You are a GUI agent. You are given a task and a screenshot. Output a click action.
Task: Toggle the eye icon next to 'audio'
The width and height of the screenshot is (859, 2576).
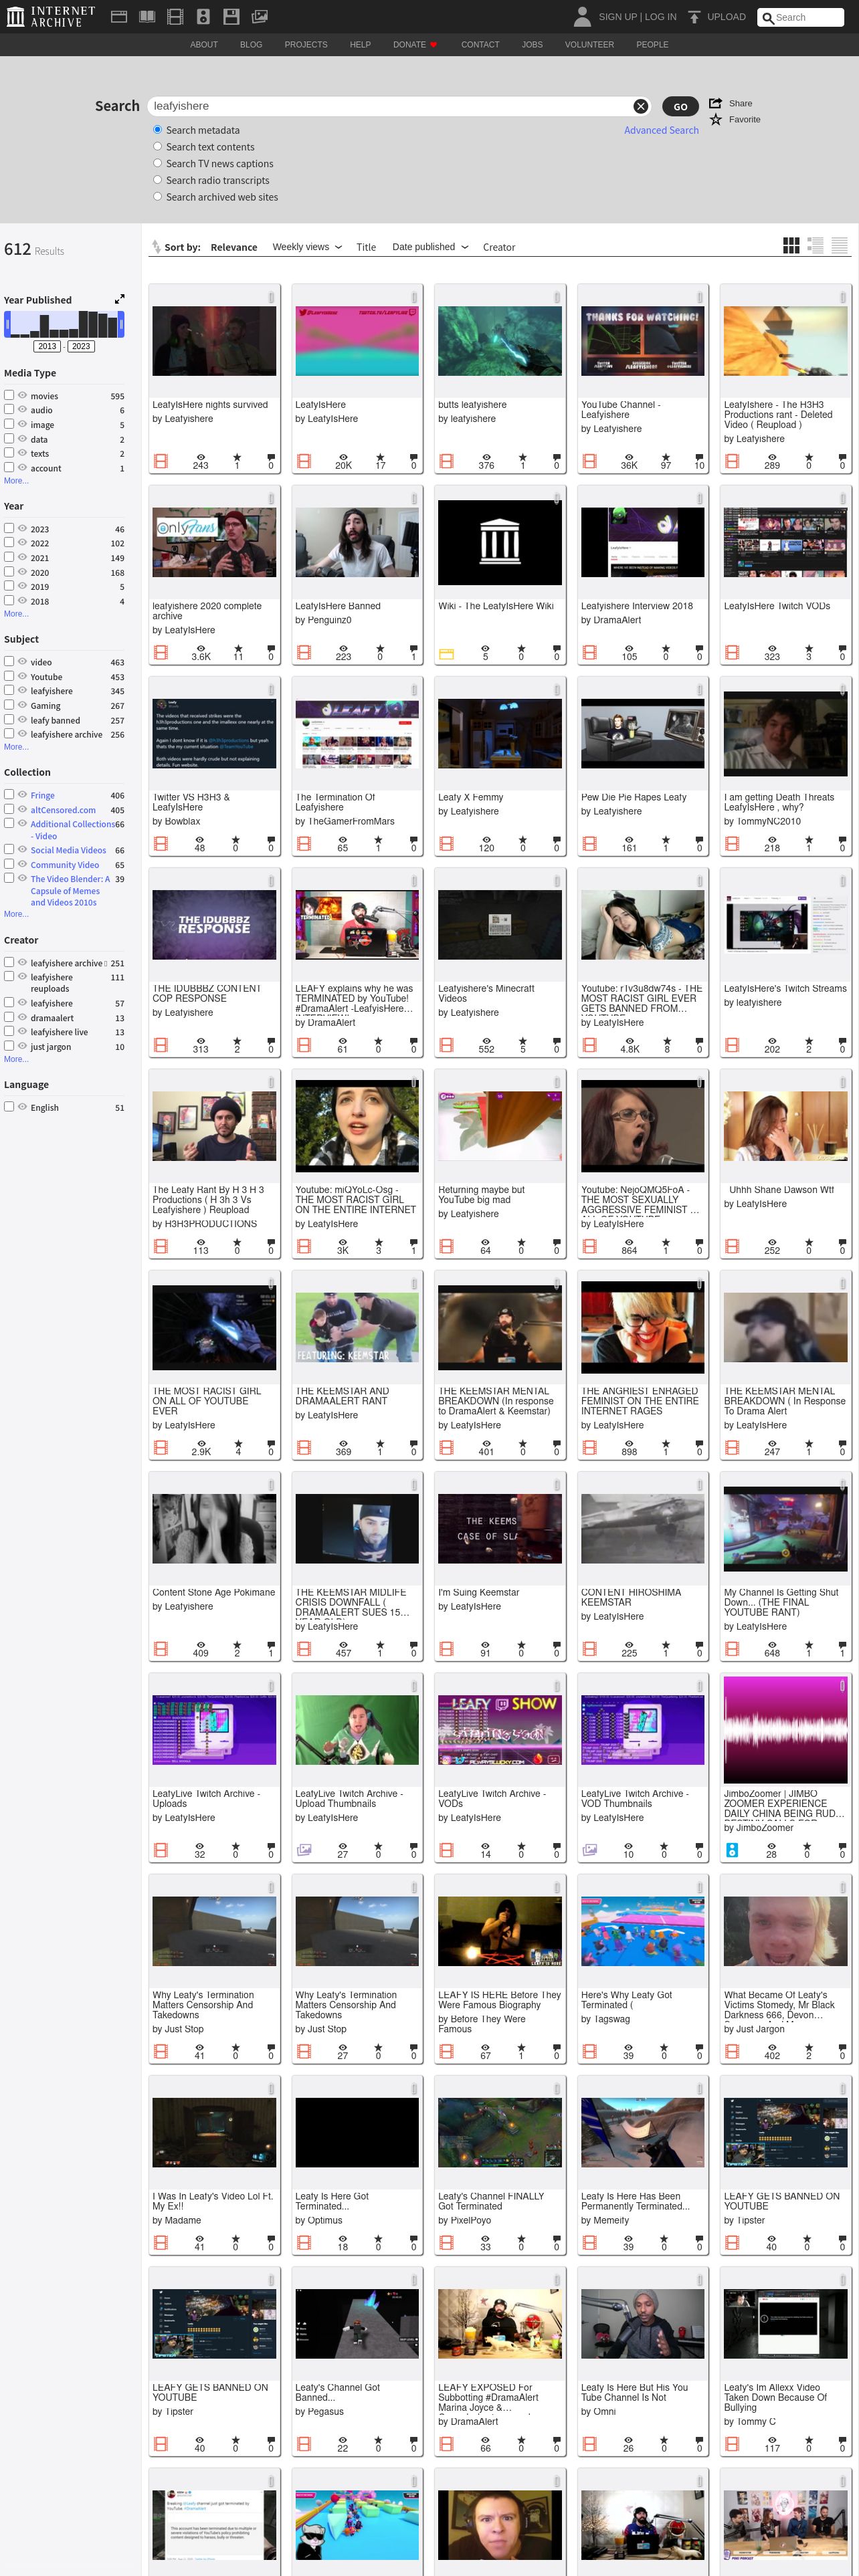pyautogui.click(x=22, y=410)
